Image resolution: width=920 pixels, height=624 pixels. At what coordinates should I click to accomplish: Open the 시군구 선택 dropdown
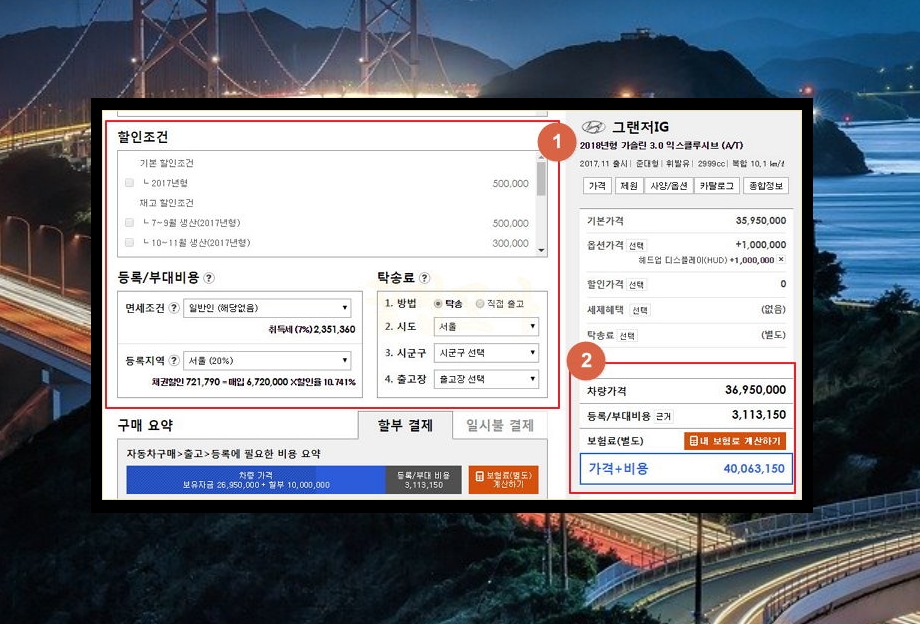click(486, 353)
